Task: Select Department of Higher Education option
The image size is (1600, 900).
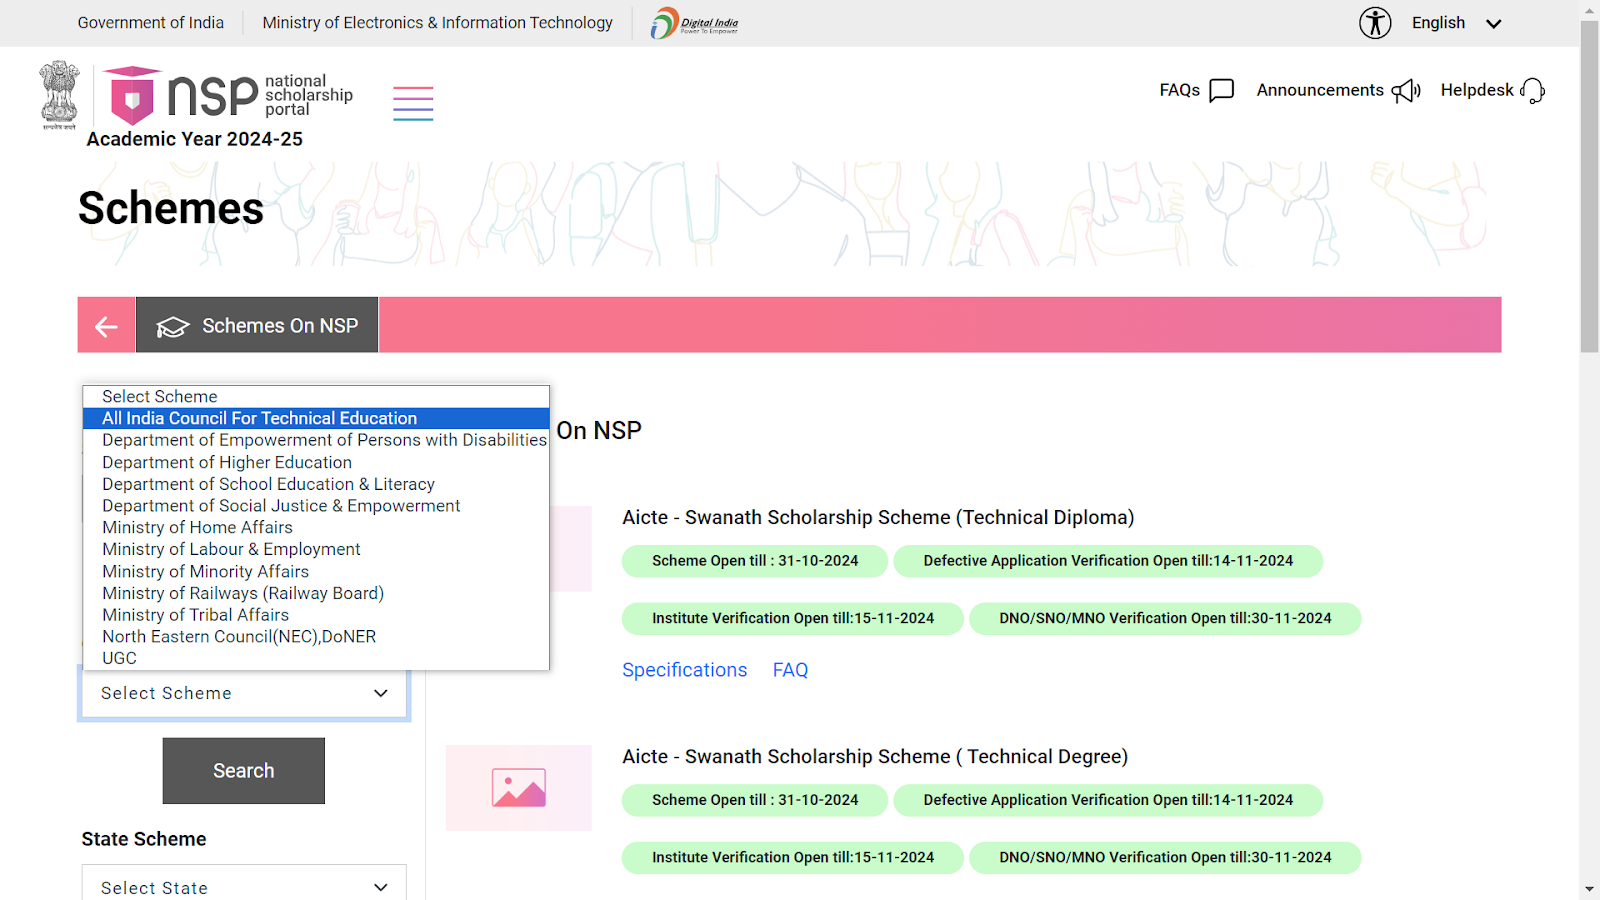Action: [x=316, y=462]
